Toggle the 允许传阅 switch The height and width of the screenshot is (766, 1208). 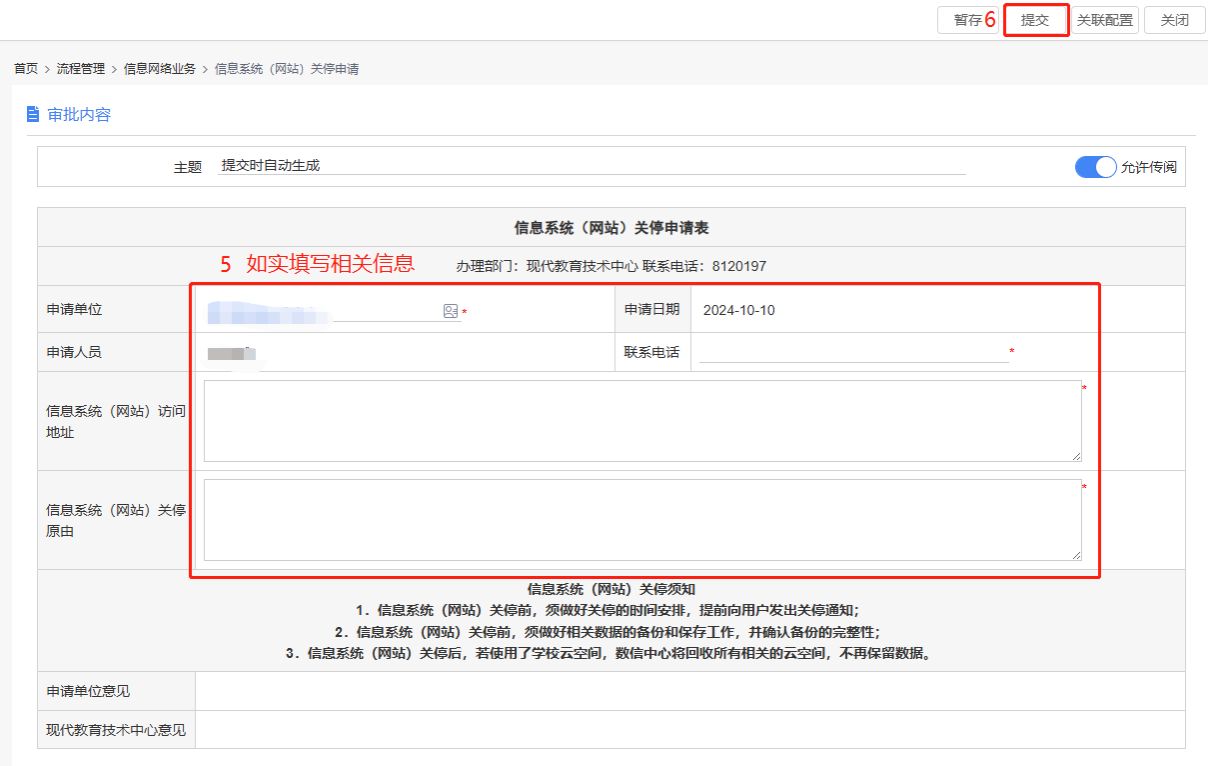click(1095, 167)
